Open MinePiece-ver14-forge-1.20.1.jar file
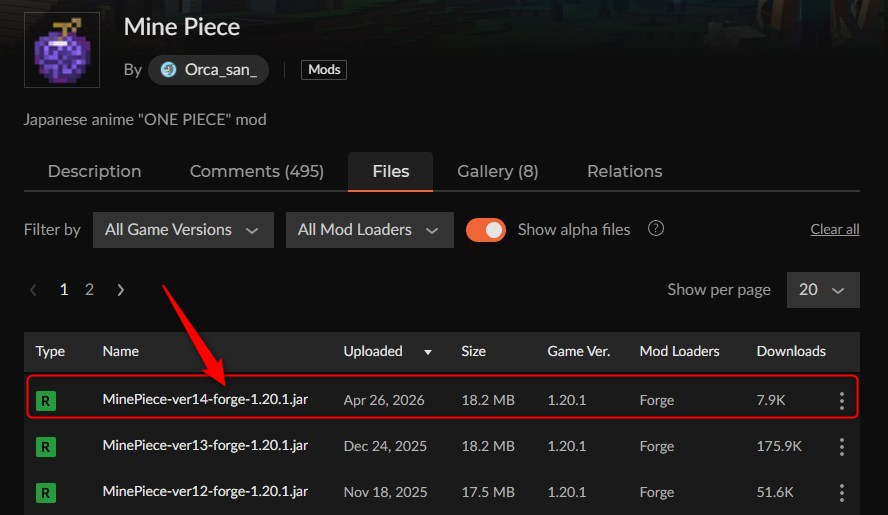Image resolution: width=888 pixels, height=515 pixels. (205, 399)
